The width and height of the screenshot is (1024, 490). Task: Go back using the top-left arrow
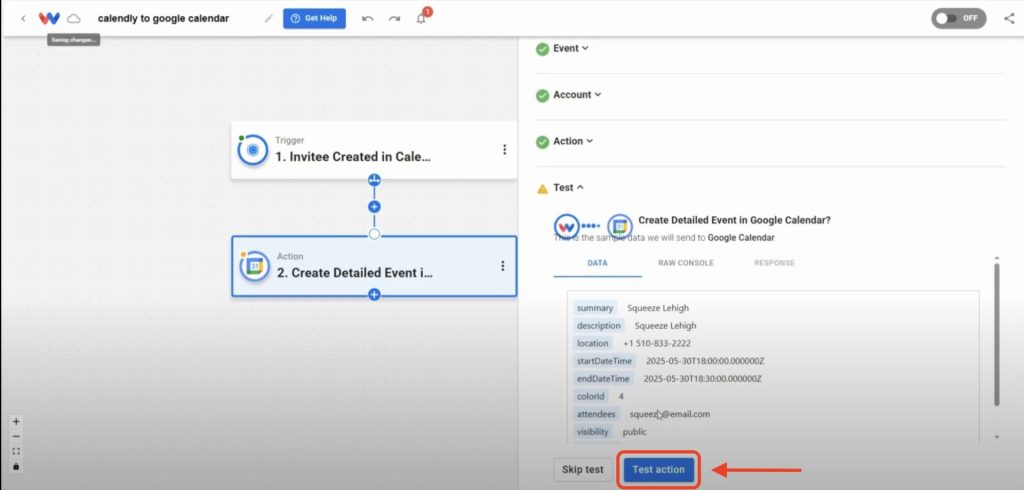24,18
